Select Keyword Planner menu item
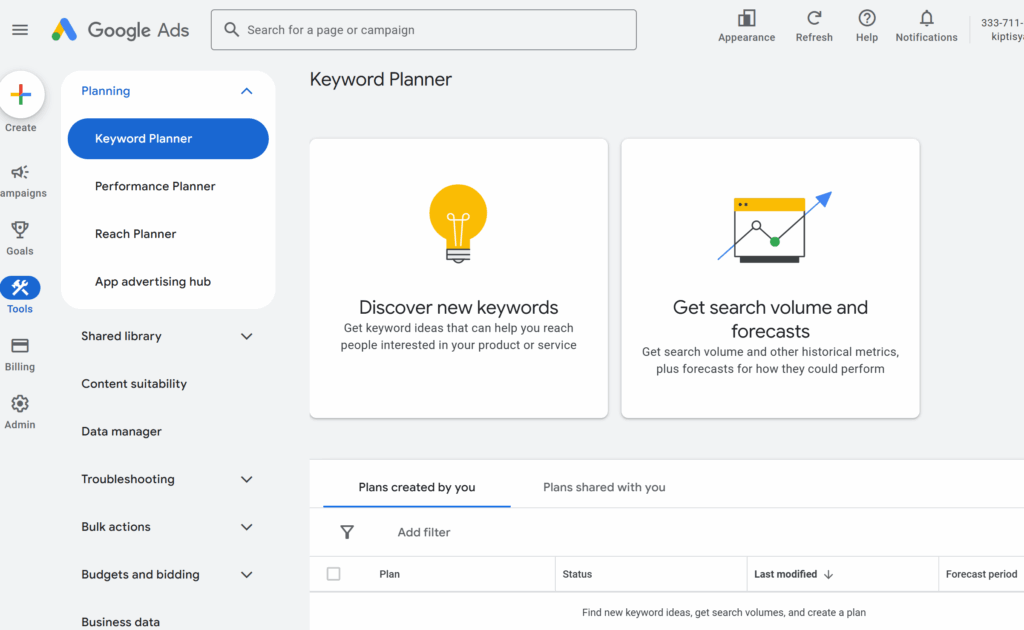This screenshot has height=630, width=1024. tap(168, 138)
